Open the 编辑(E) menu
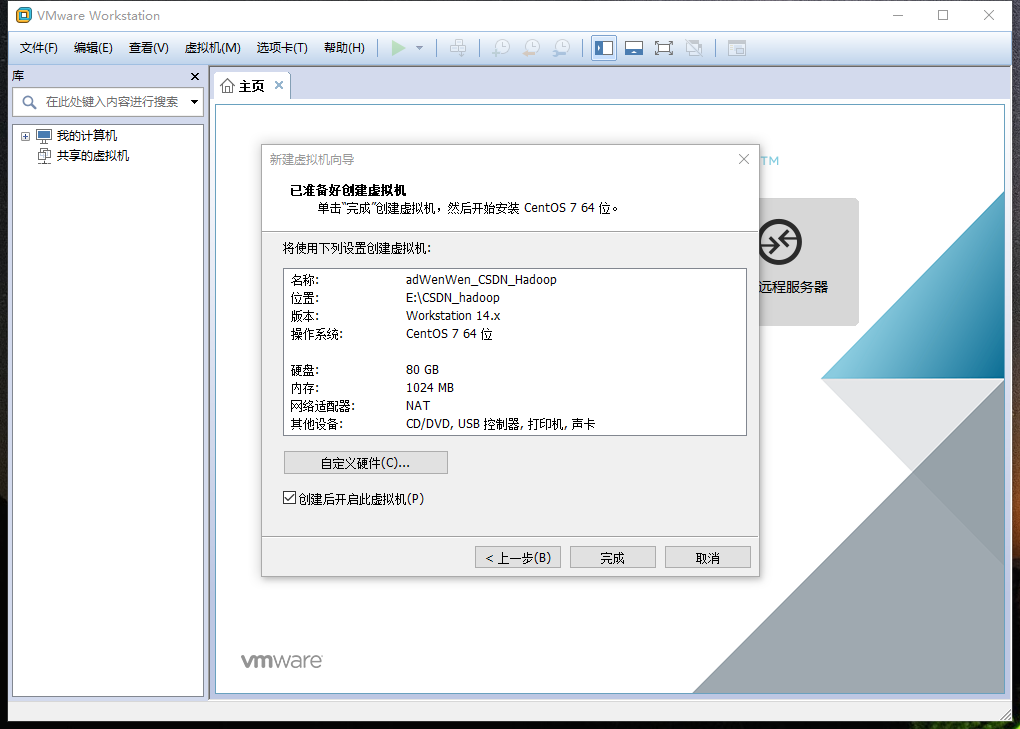Viewport: 1020px width, 729px height. click(x=93, y=48)
